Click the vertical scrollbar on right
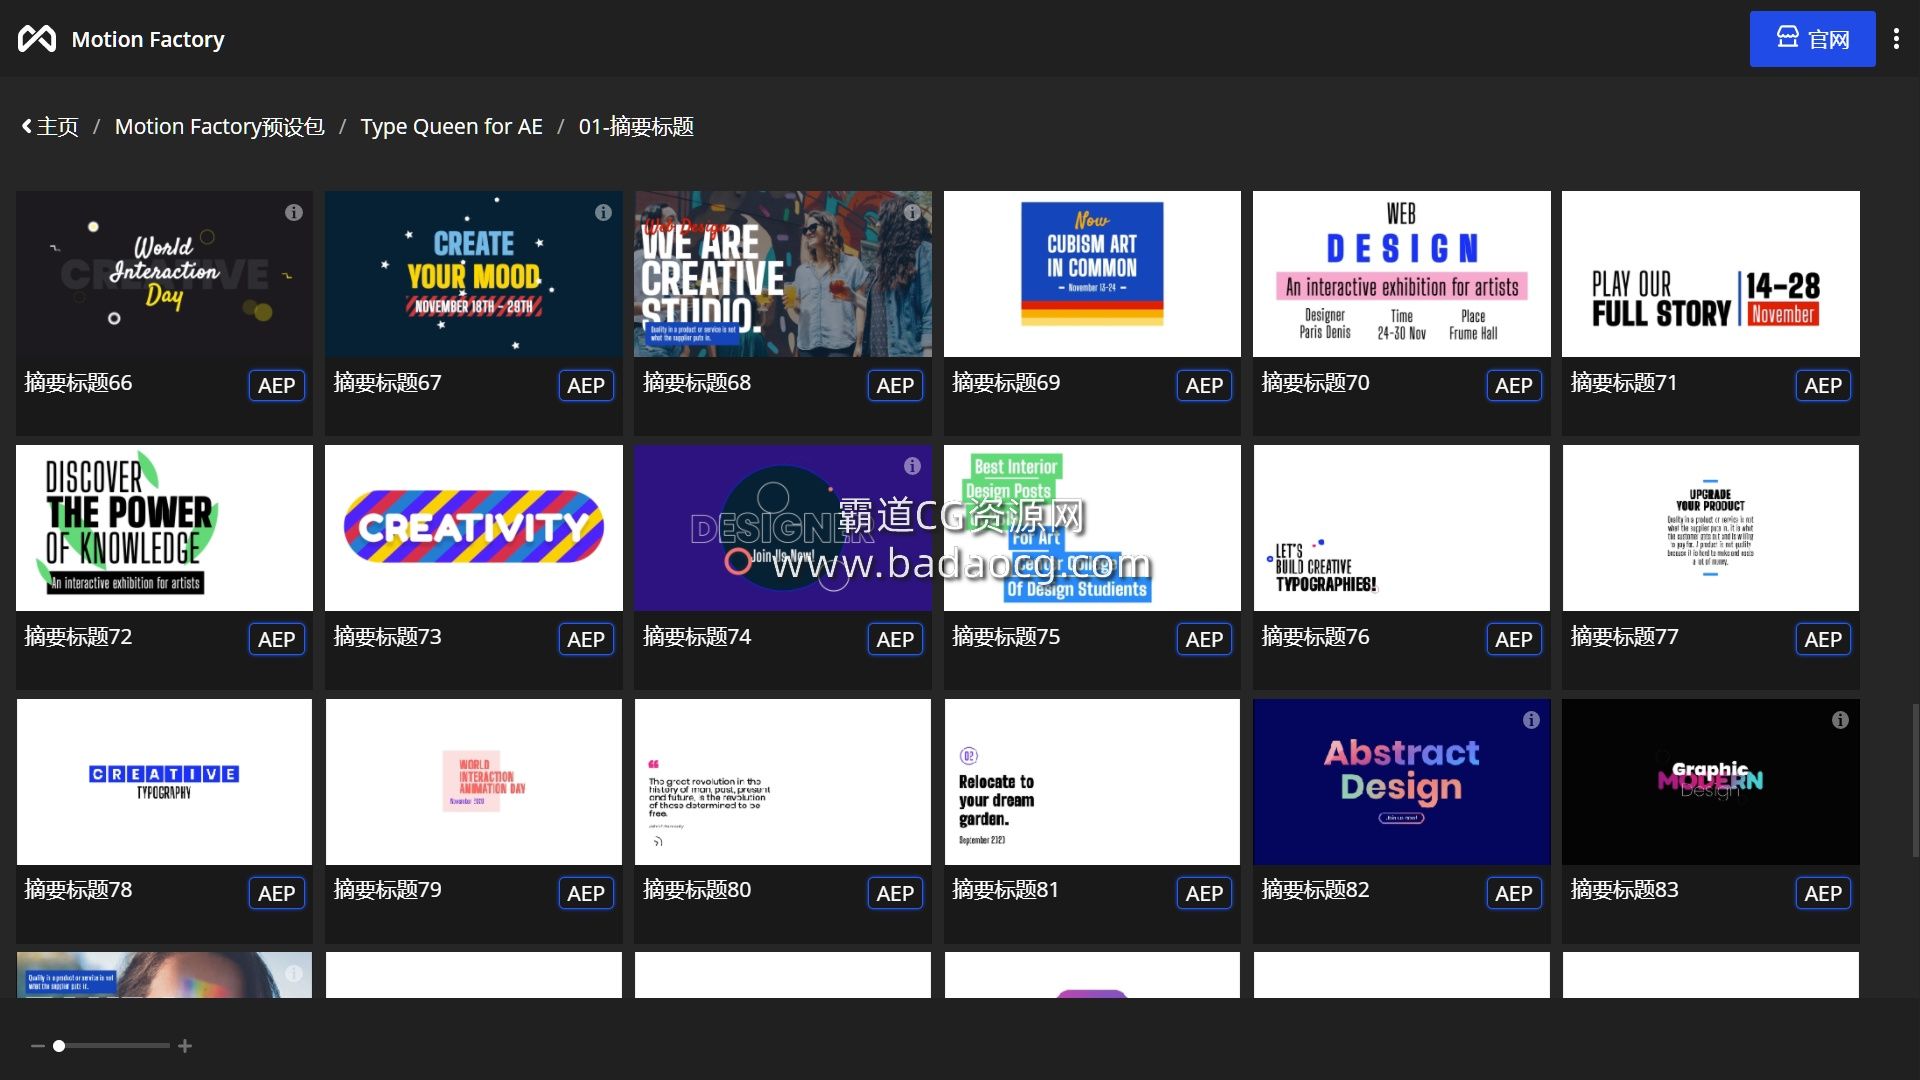The width and height of the screenshot is (1920, 1080). coord(1915,780)
